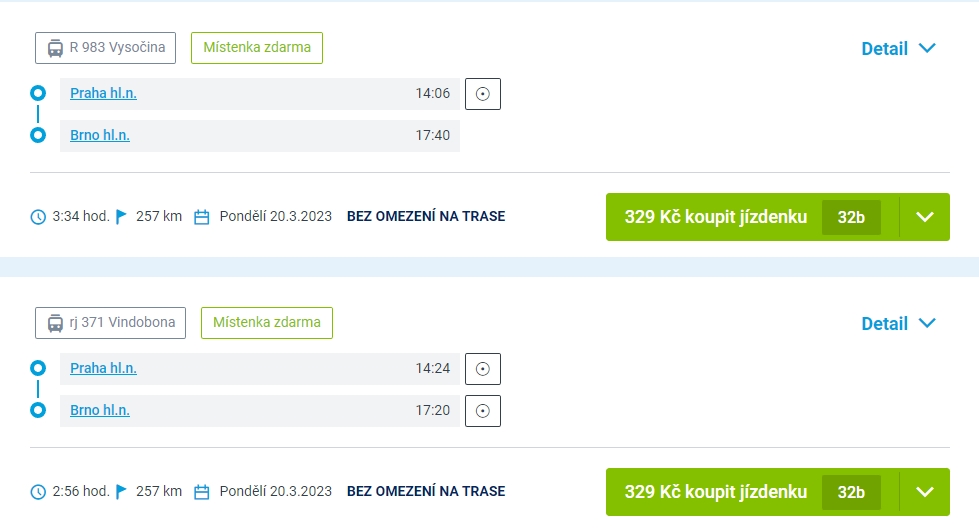
Task: Click train icon in R 983 Vysočina badge
Action: (55, 48)
